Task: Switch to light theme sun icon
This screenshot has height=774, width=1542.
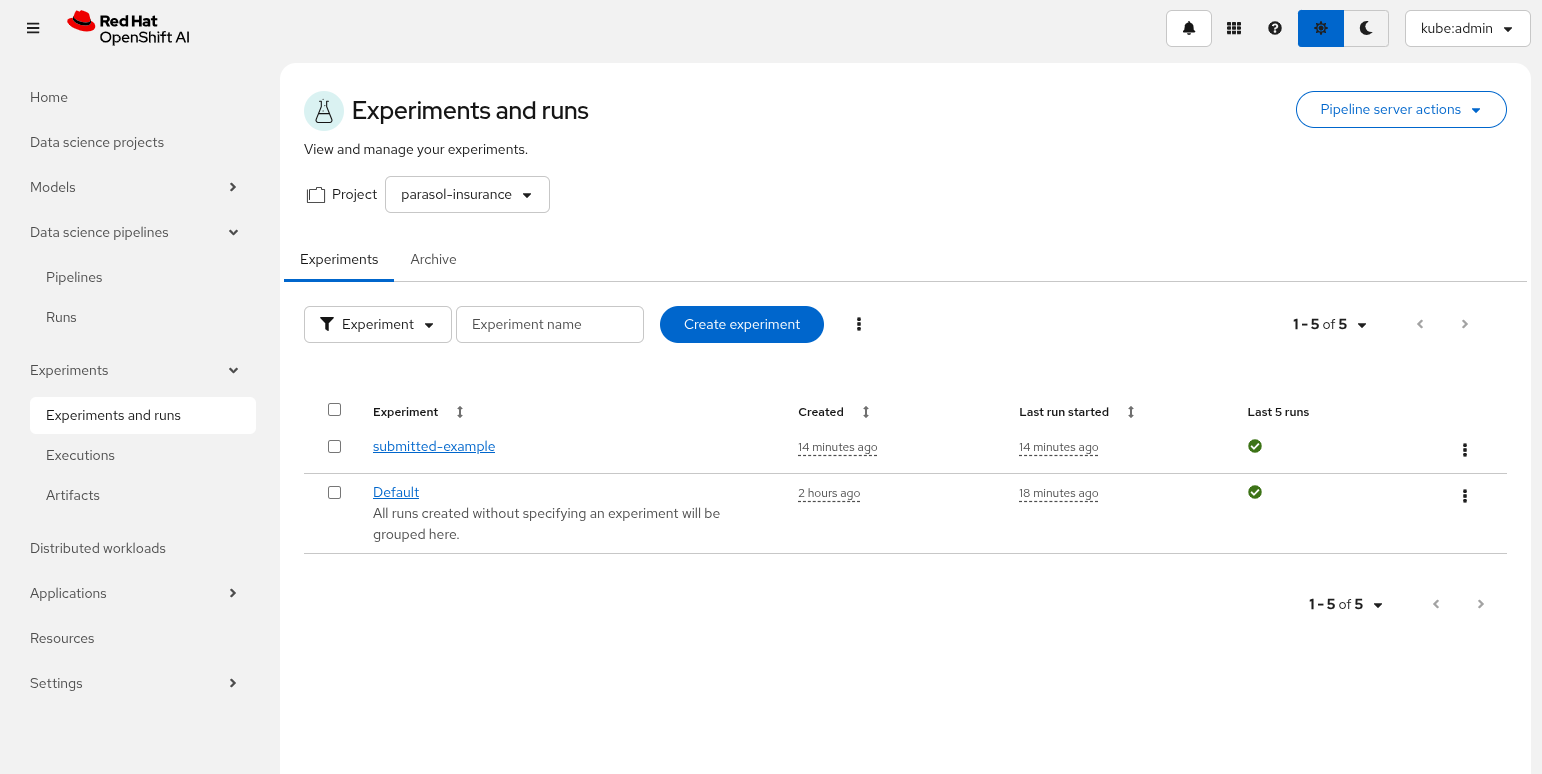Action: coord(1321,28)
